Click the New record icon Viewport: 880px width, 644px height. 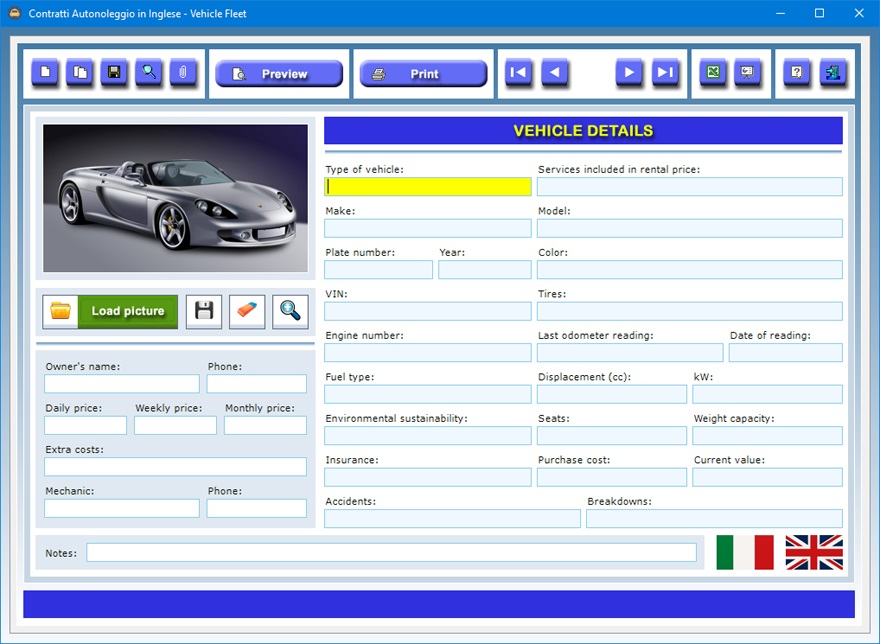[45, 73]
